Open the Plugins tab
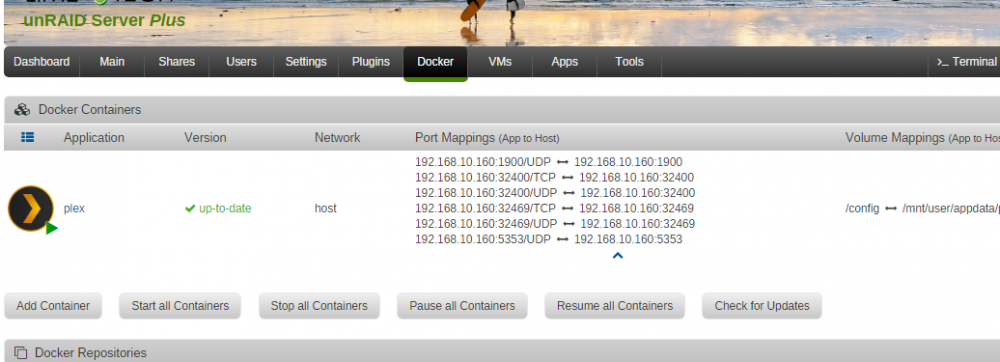The width and height of the screenshot is (1000, 362). click(x=371, y=62)
